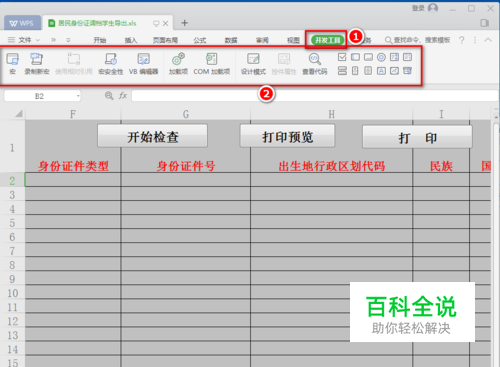Click the Select All corner triangle

point(19,114)
